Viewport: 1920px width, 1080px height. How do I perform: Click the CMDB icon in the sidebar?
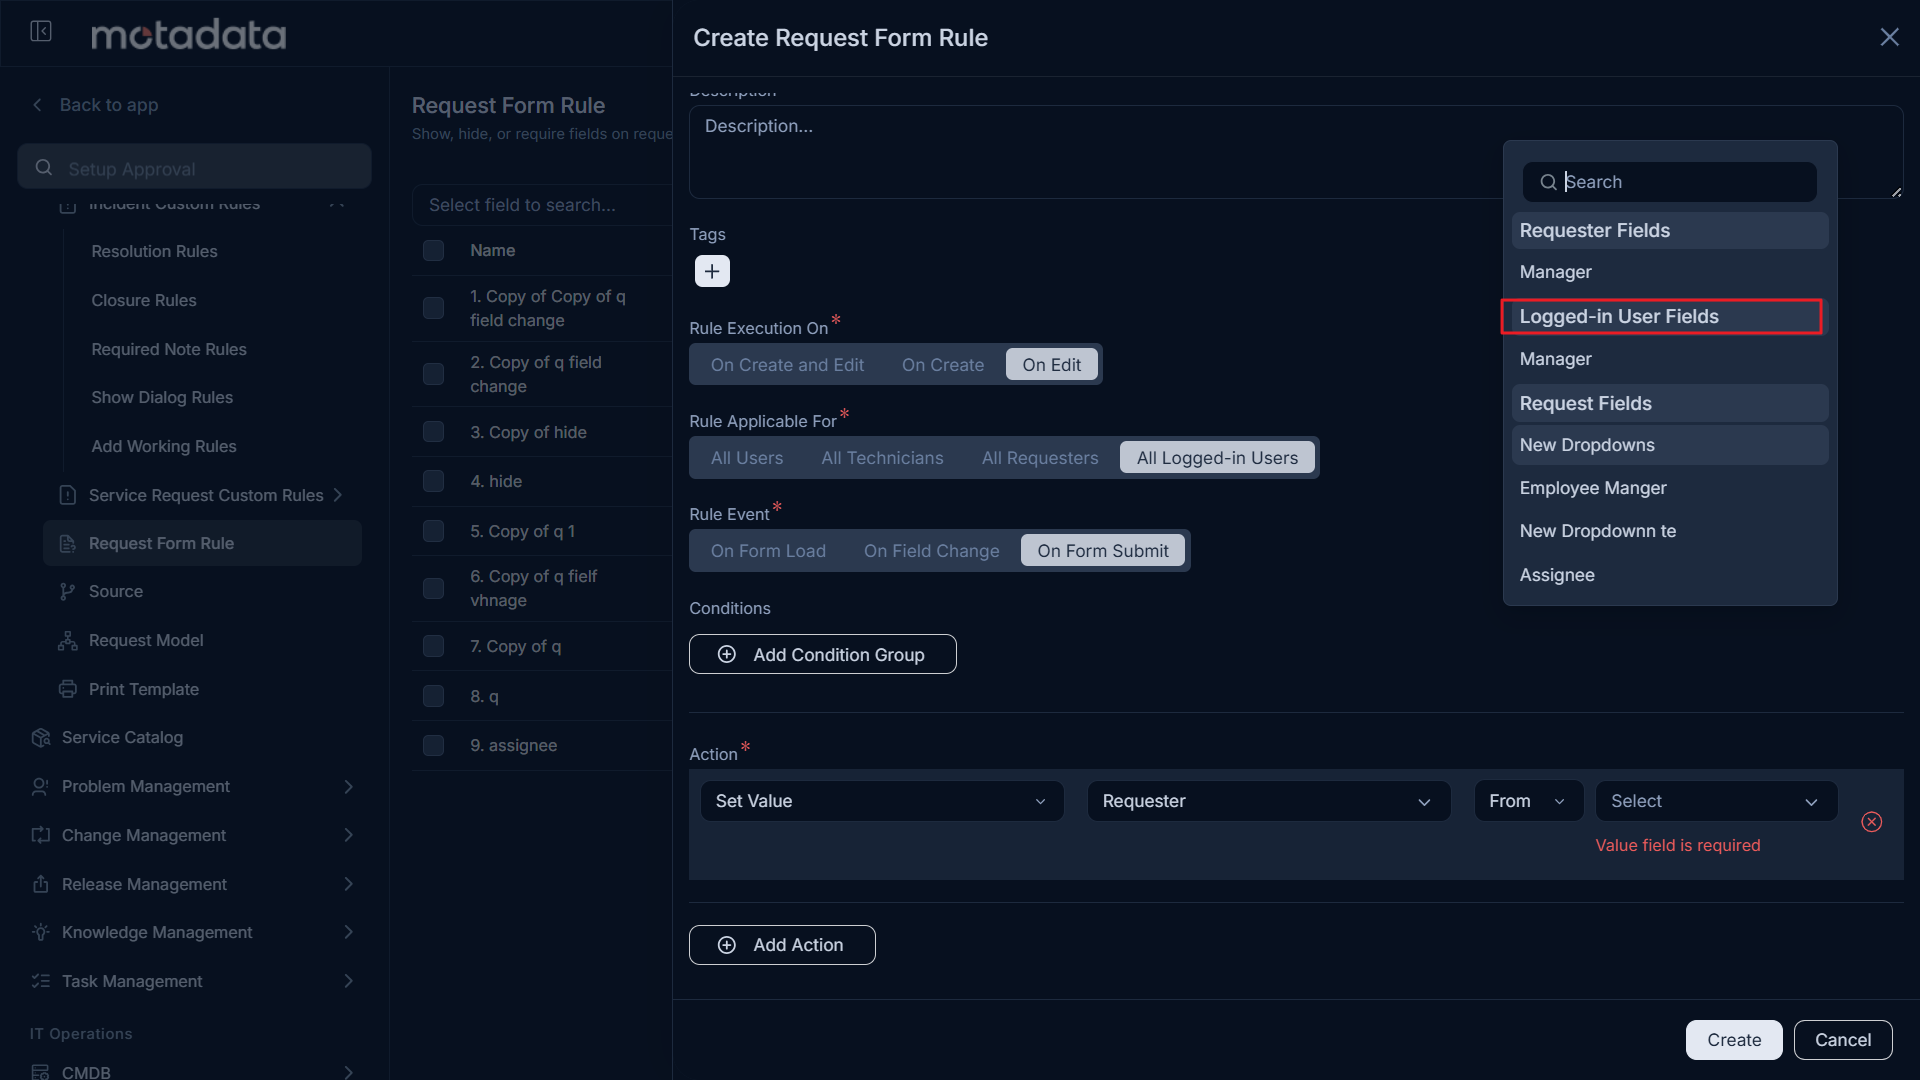(x=41, y=1072)
